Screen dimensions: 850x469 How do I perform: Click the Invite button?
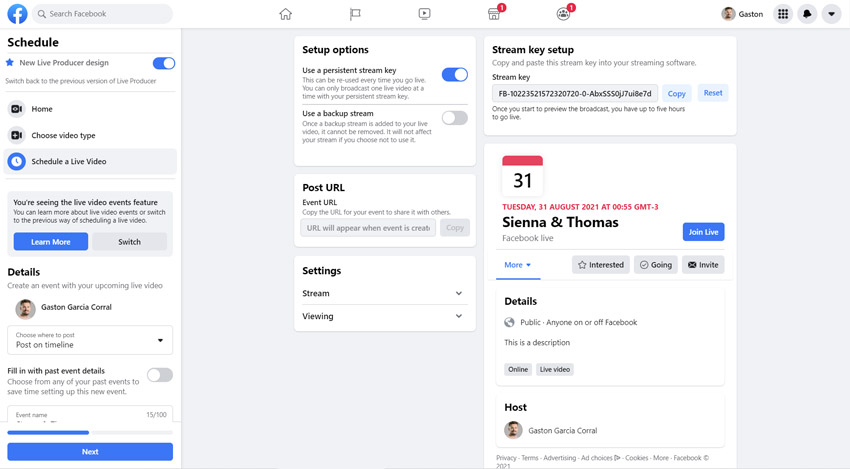pyautogui.click(x=703, y=265)
